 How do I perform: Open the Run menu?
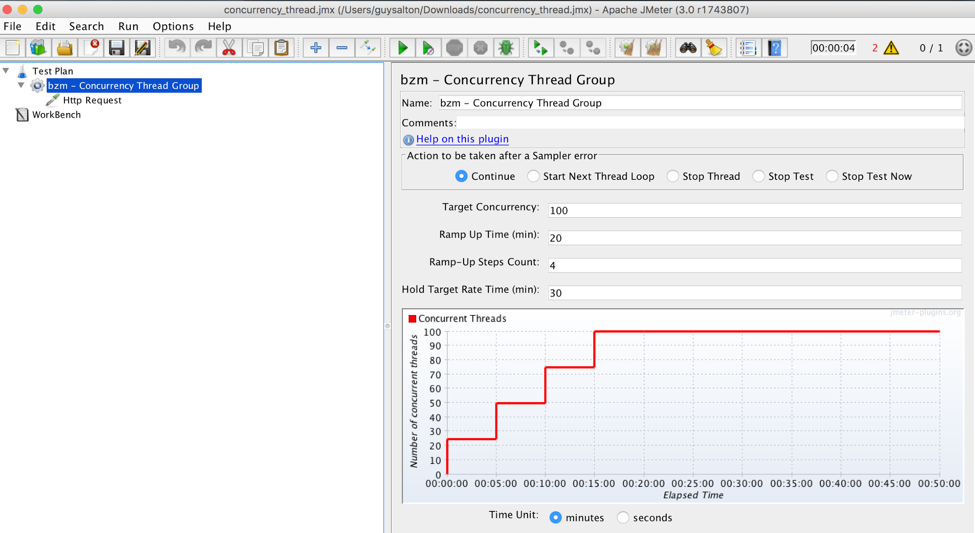(x=128, y=26)
